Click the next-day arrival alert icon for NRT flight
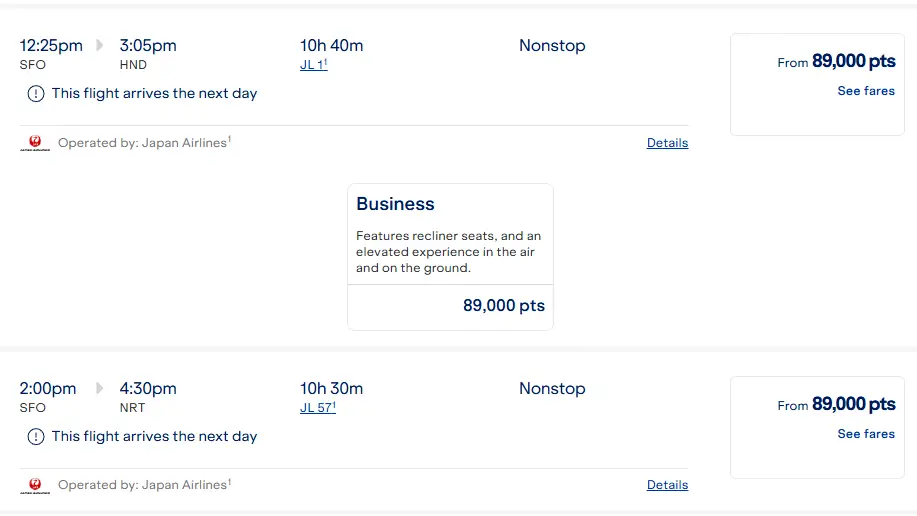 36,436
